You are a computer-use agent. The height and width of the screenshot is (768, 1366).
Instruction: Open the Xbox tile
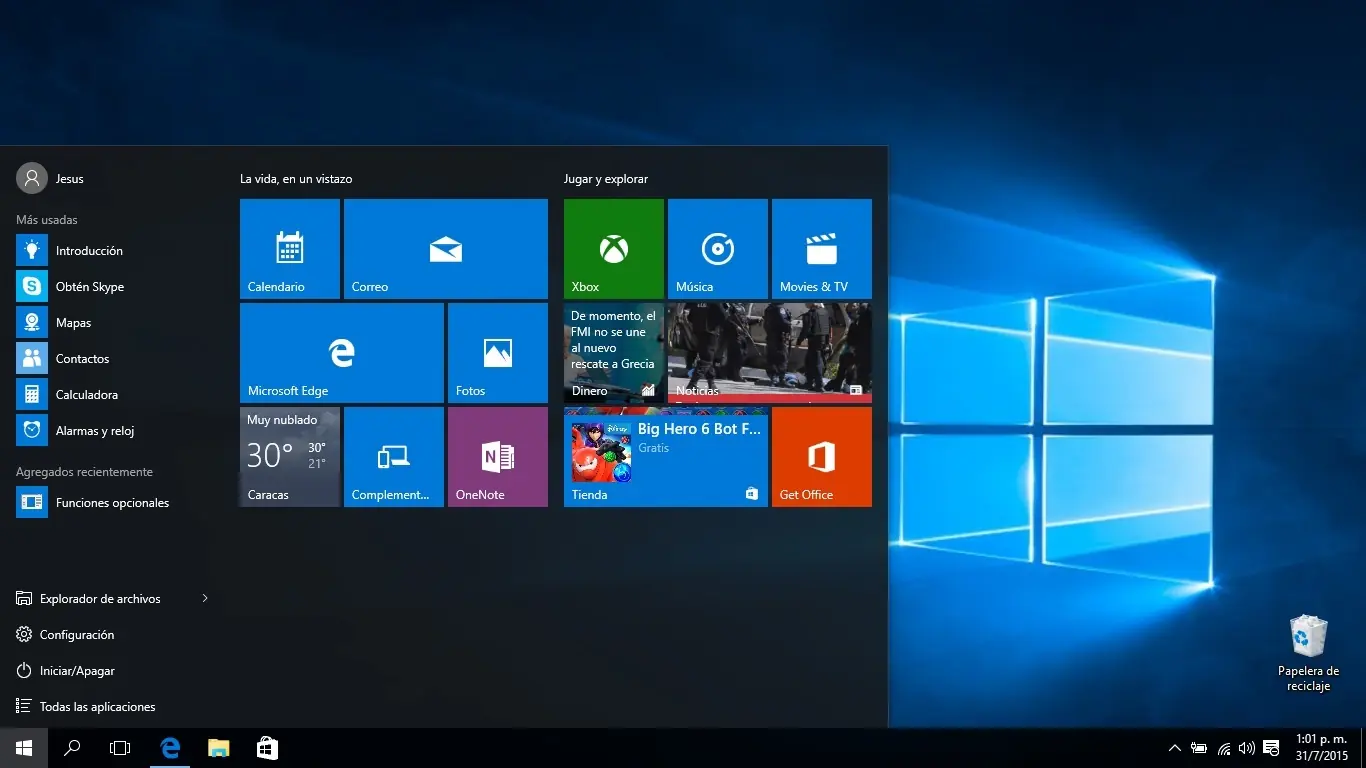click(612, 248)
